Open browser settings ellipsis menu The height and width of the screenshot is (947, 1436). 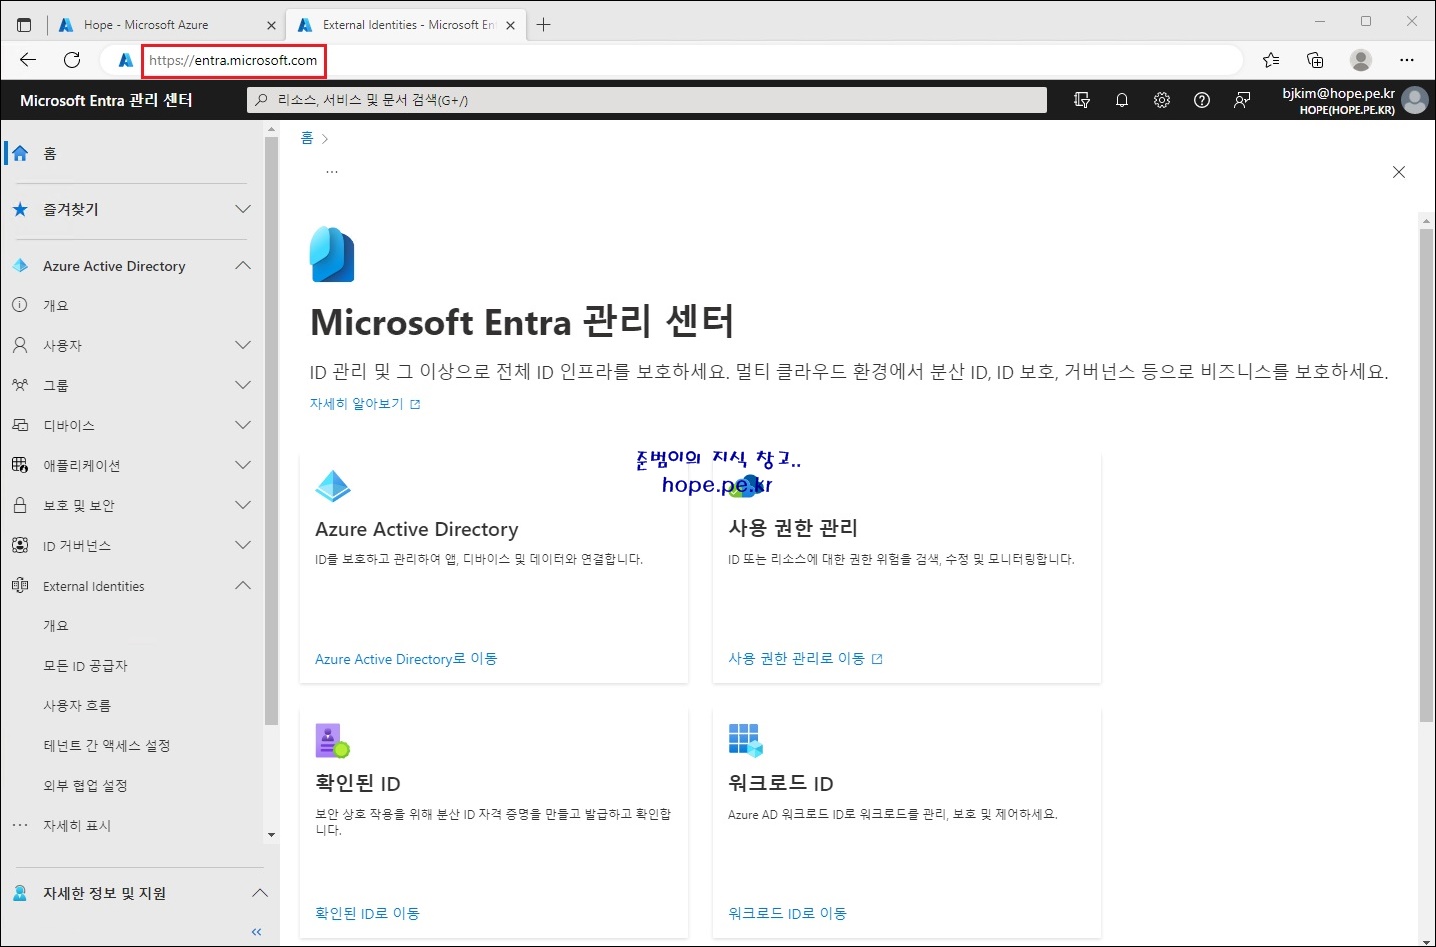pyautogui.click(x=1407, y=60)
